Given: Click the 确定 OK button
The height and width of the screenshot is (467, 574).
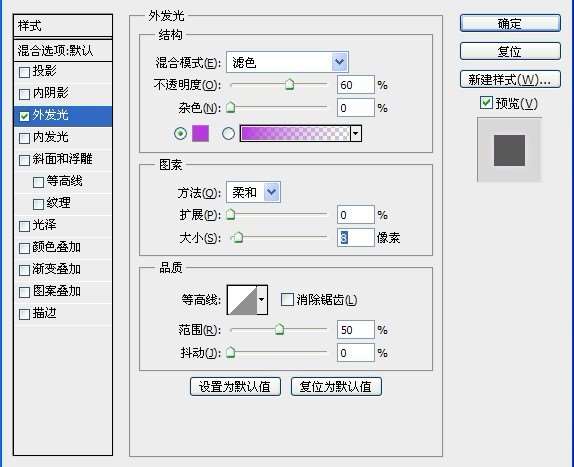Looking at the screenshot, I should (x=510, y=23).
